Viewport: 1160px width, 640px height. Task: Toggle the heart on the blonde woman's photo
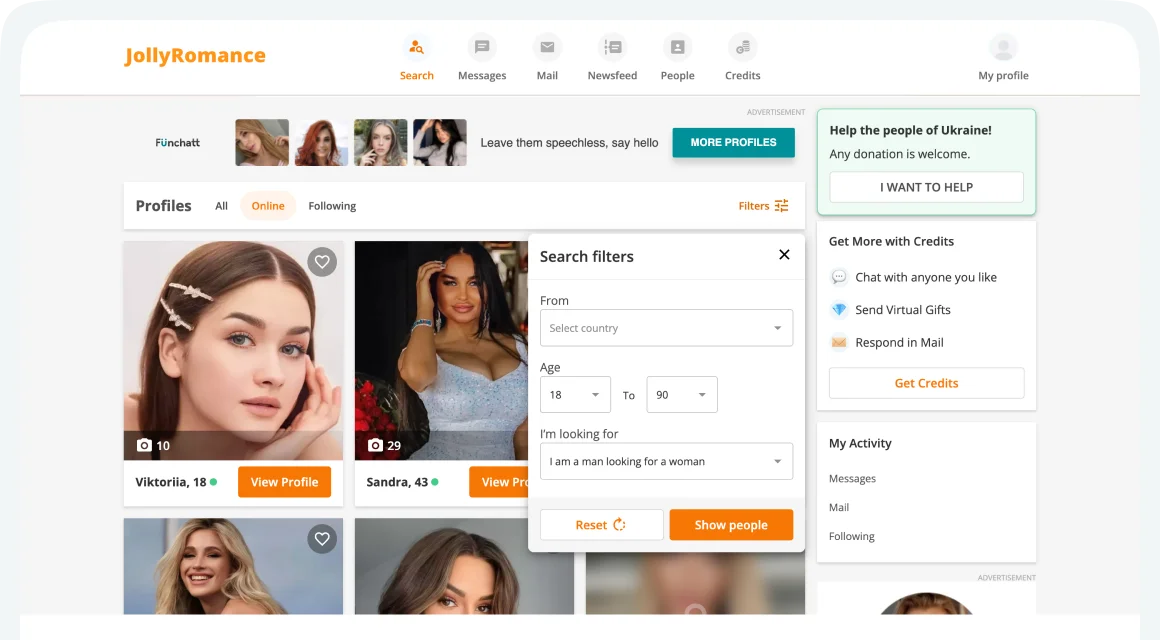322,539
